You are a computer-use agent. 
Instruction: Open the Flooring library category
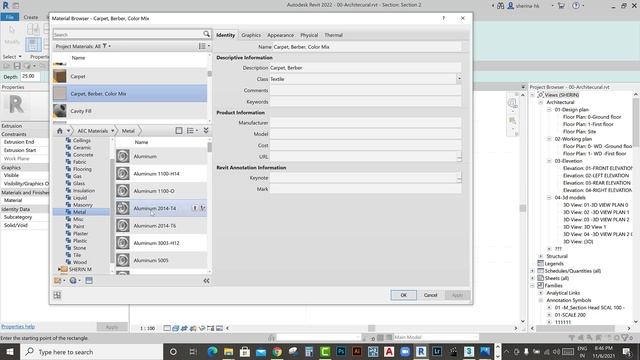[82, 169]
